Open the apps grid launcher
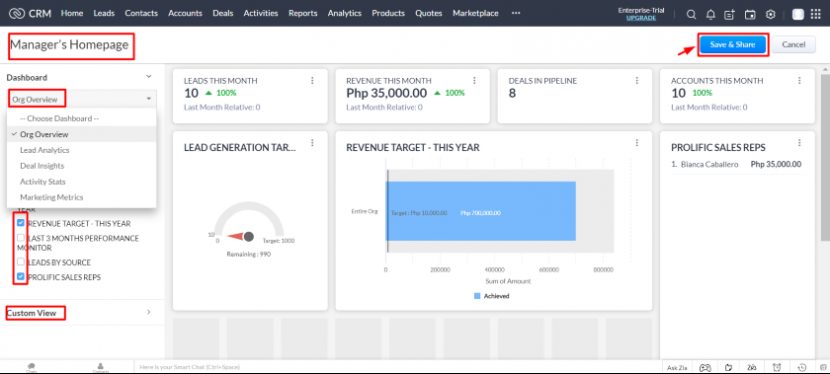This screenshot has width=830, height=374. point(816,14)
